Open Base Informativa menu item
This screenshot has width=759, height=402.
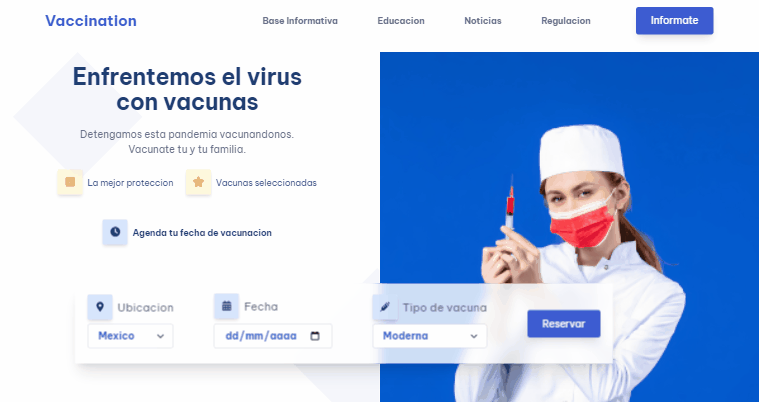tap(300, 21)
